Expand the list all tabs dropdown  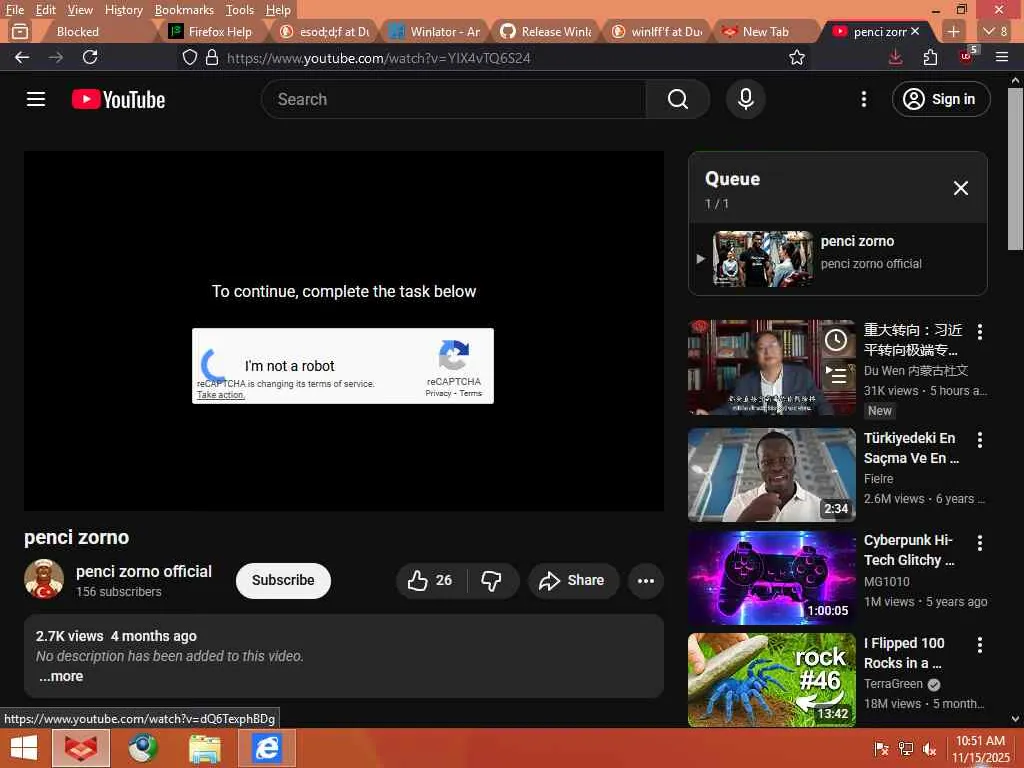pos(995,31)
